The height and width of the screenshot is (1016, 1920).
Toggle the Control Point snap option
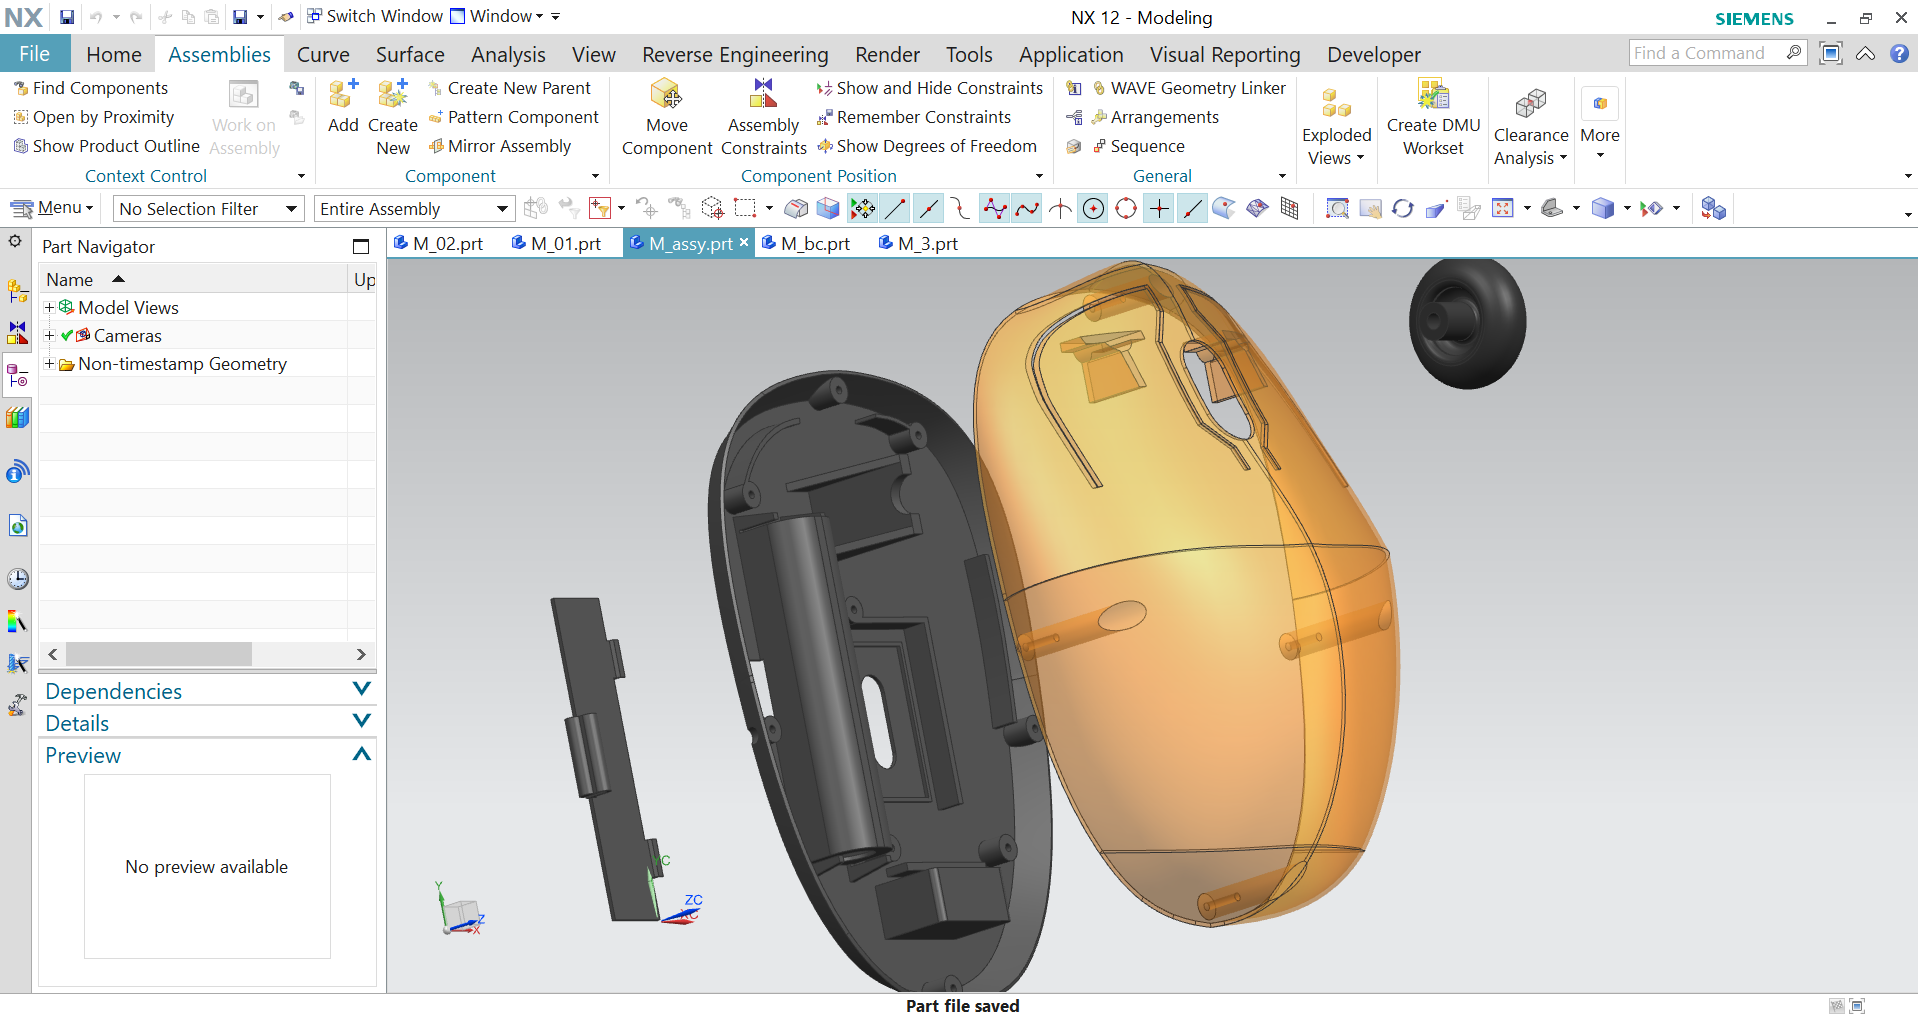tap(961, 208)
